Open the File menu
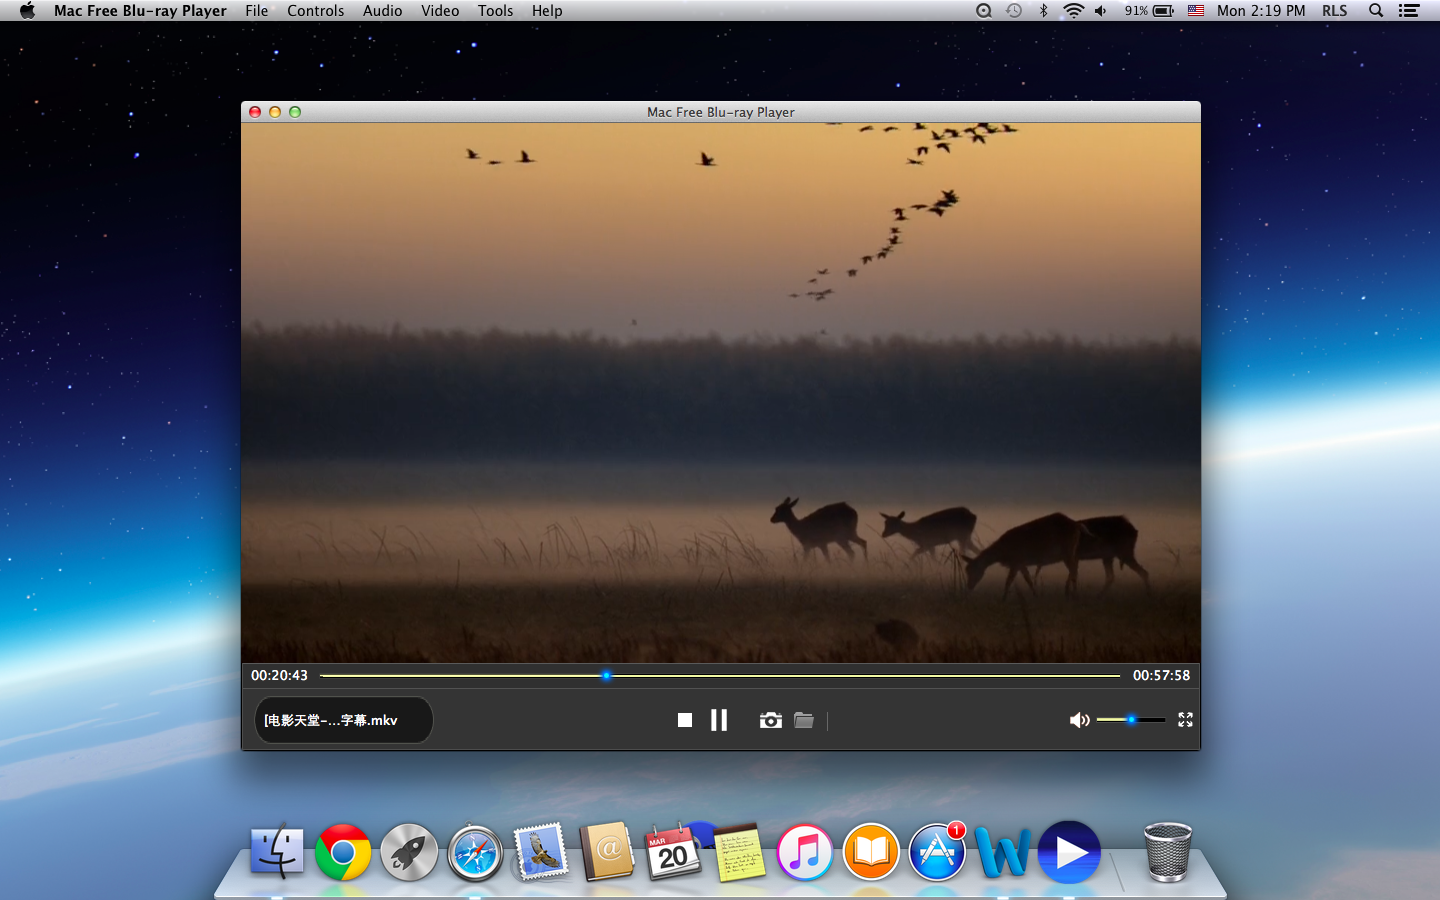The image size is (1440, 900). click(257, 11)
